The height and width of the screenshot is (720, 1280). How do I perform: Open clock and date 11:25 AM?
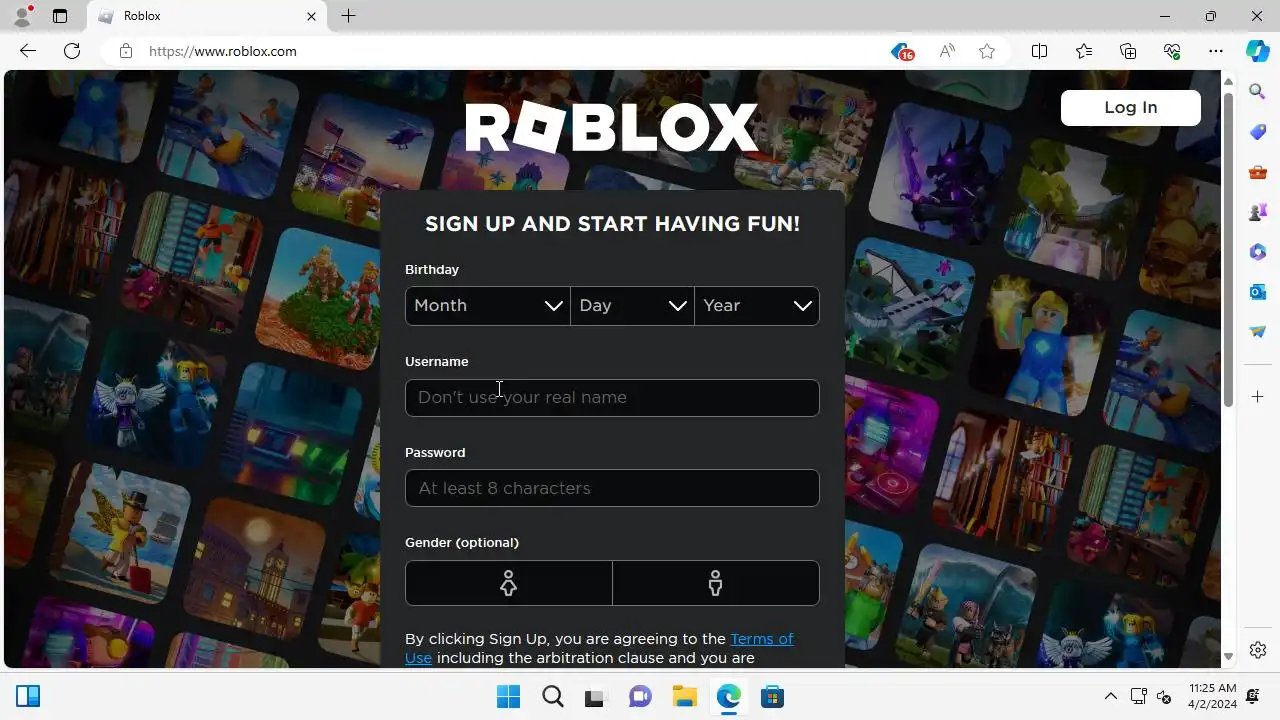click(1212, 696)
